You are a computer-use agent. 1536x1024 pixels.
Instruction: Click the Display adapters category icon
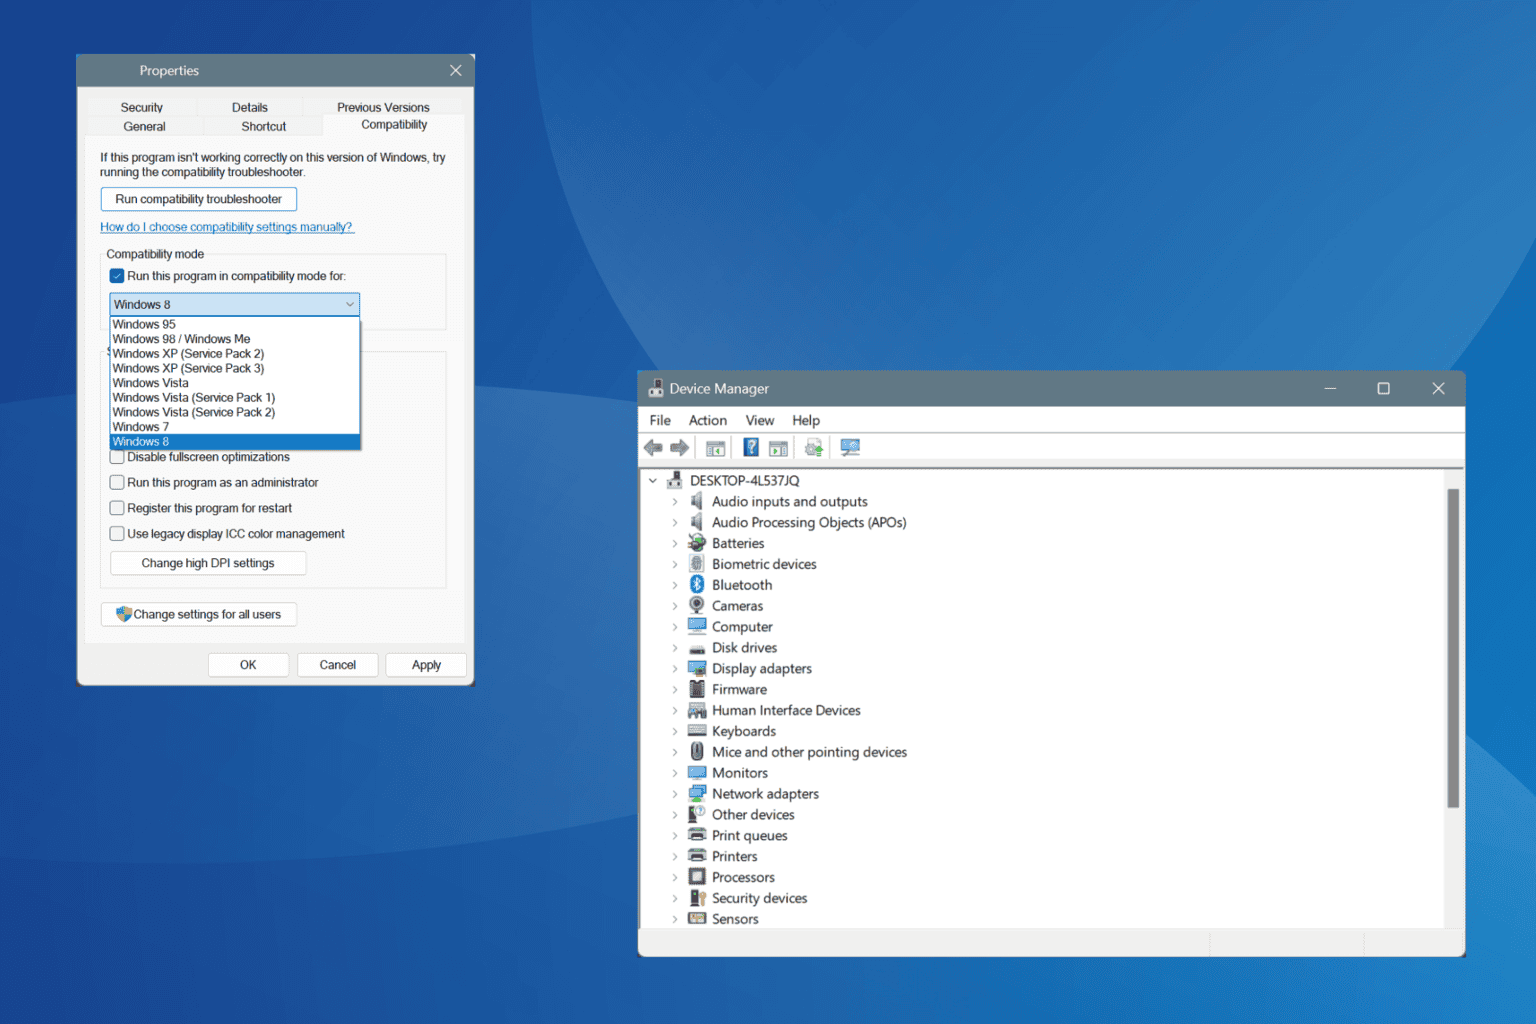tap(697, 669)
